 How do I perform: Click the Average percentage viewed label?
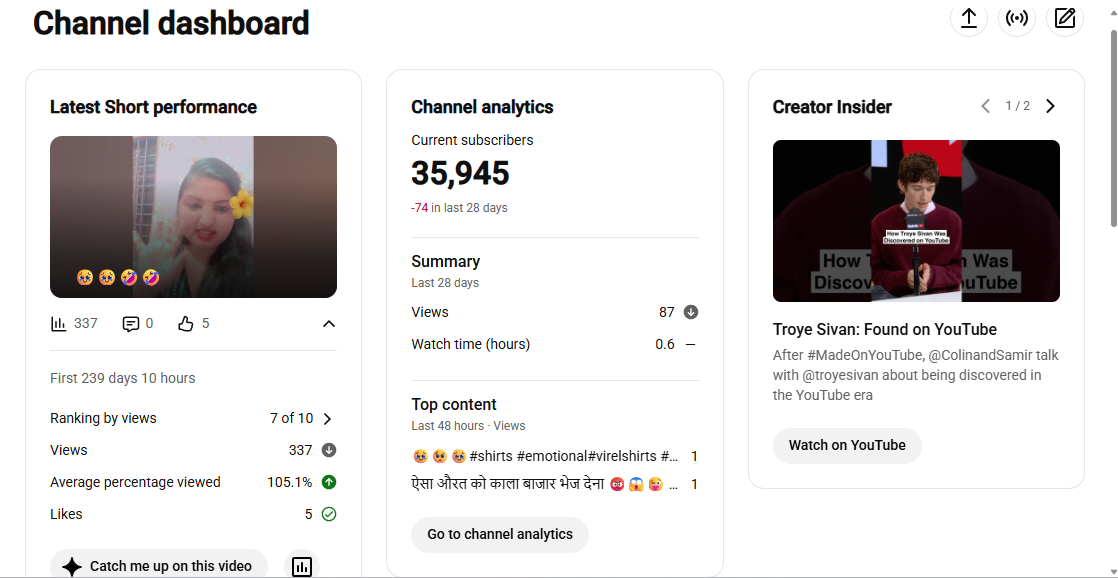(135, 482)
